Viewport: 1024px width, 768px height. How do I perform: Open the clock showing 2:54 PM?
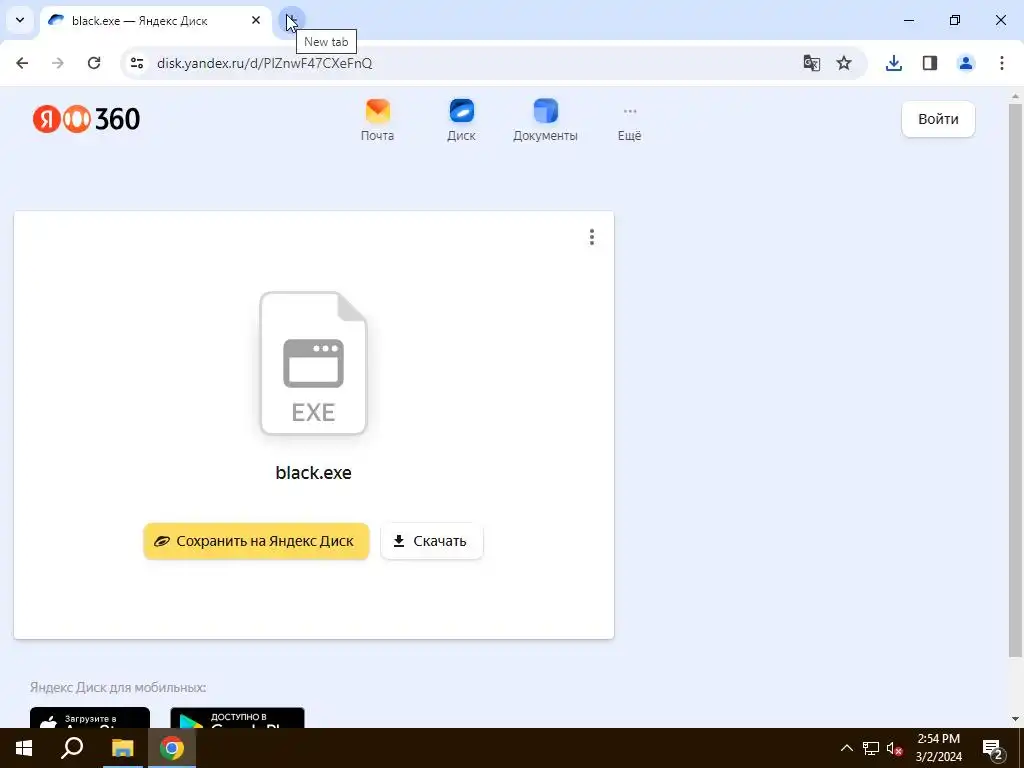click(938, 748)
